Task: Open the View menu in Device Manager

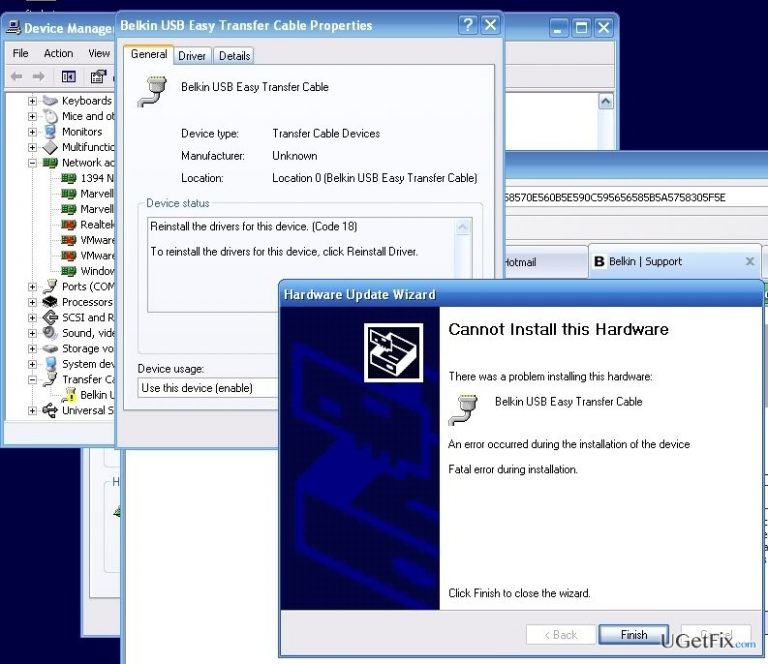Action: [x=99, y=53]
